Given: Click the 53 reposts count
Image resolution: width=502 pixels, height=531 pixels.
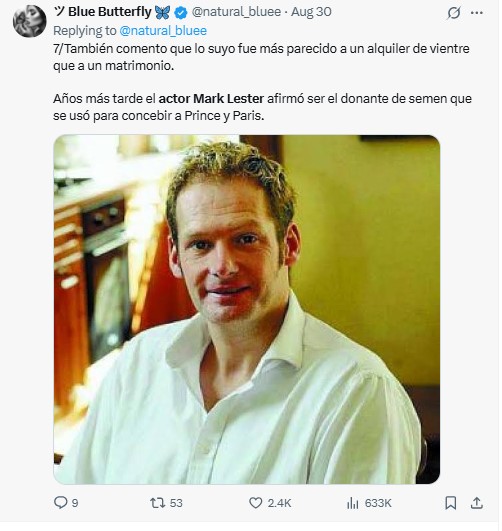Looking at the screenshot, I should tap(177, 505).
